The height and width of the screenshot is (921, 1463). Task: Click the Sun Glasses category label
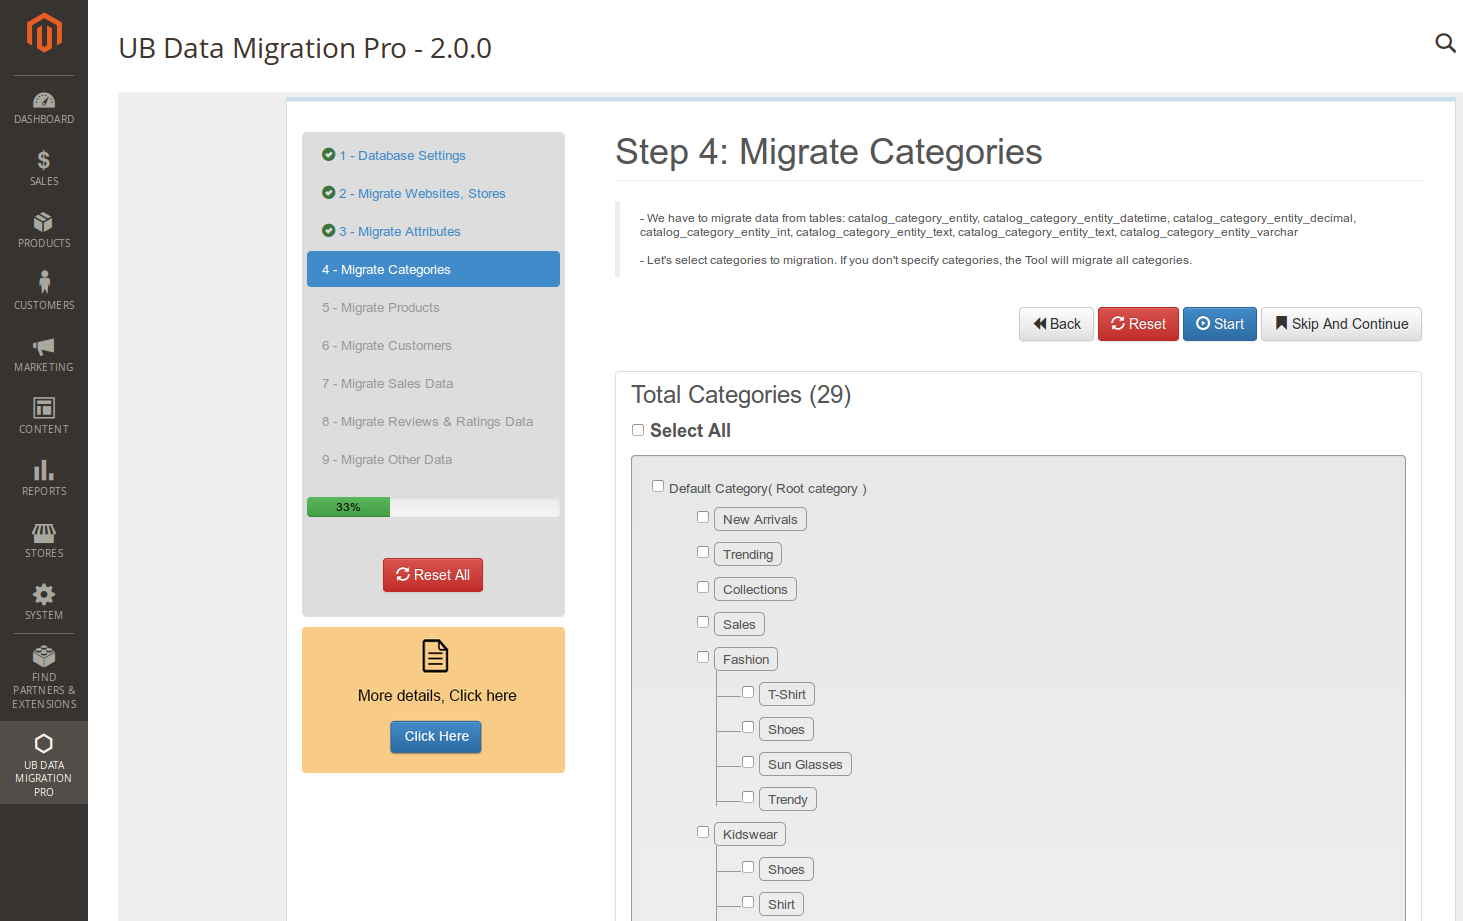click(805, 764)
